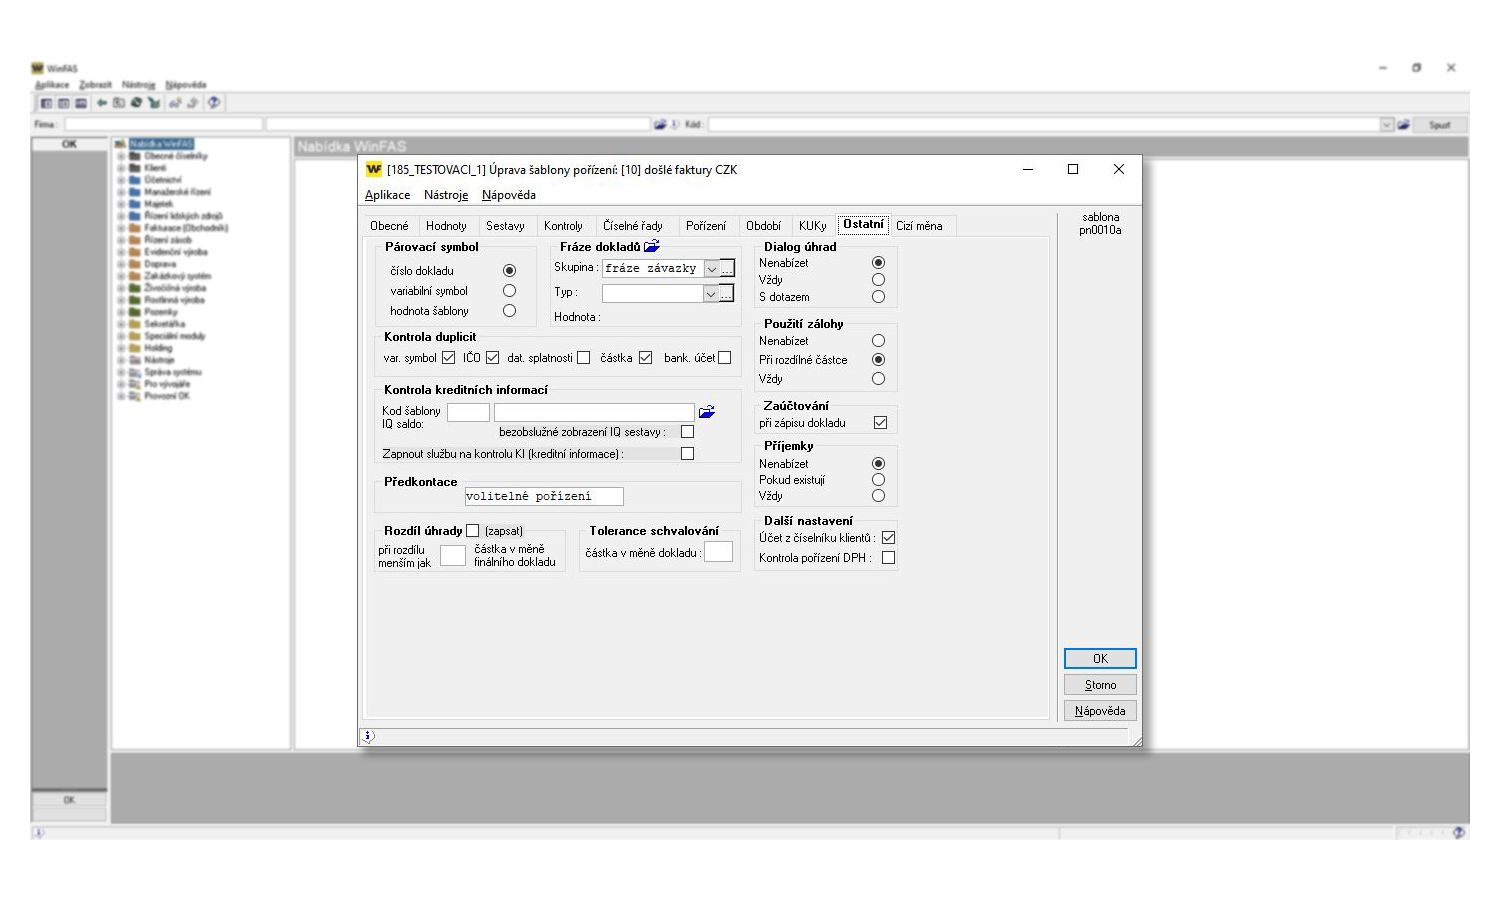Open the KUKy tab

point(812,226)
